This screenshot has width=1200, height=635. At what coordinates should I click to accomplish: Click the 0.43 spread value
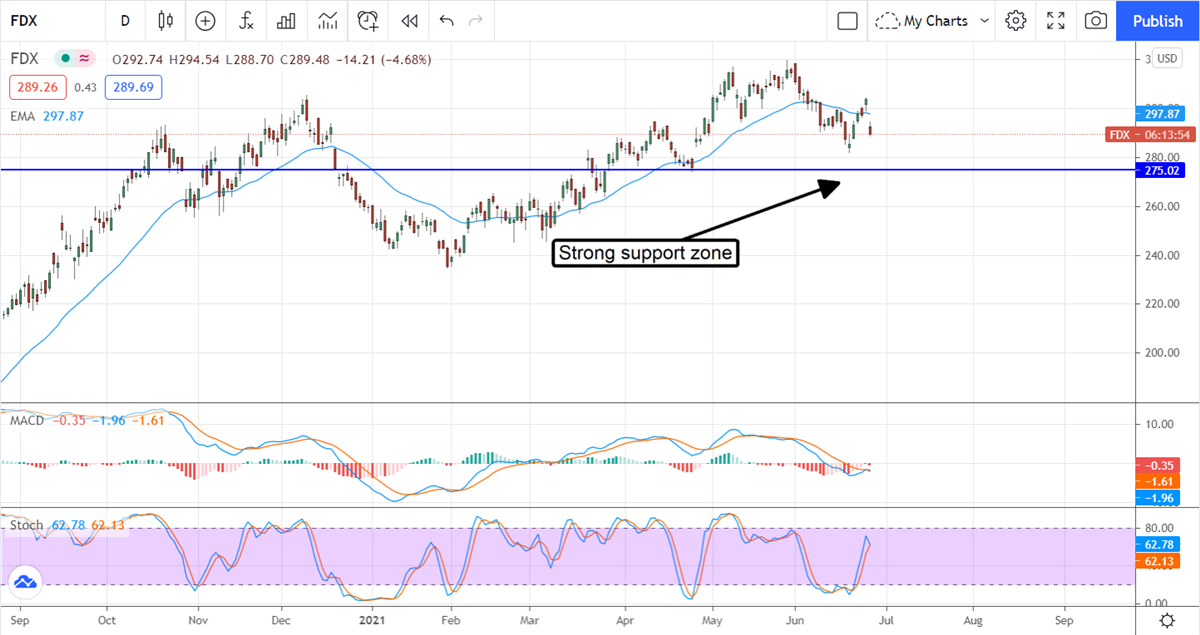click(x=85, y=88)
